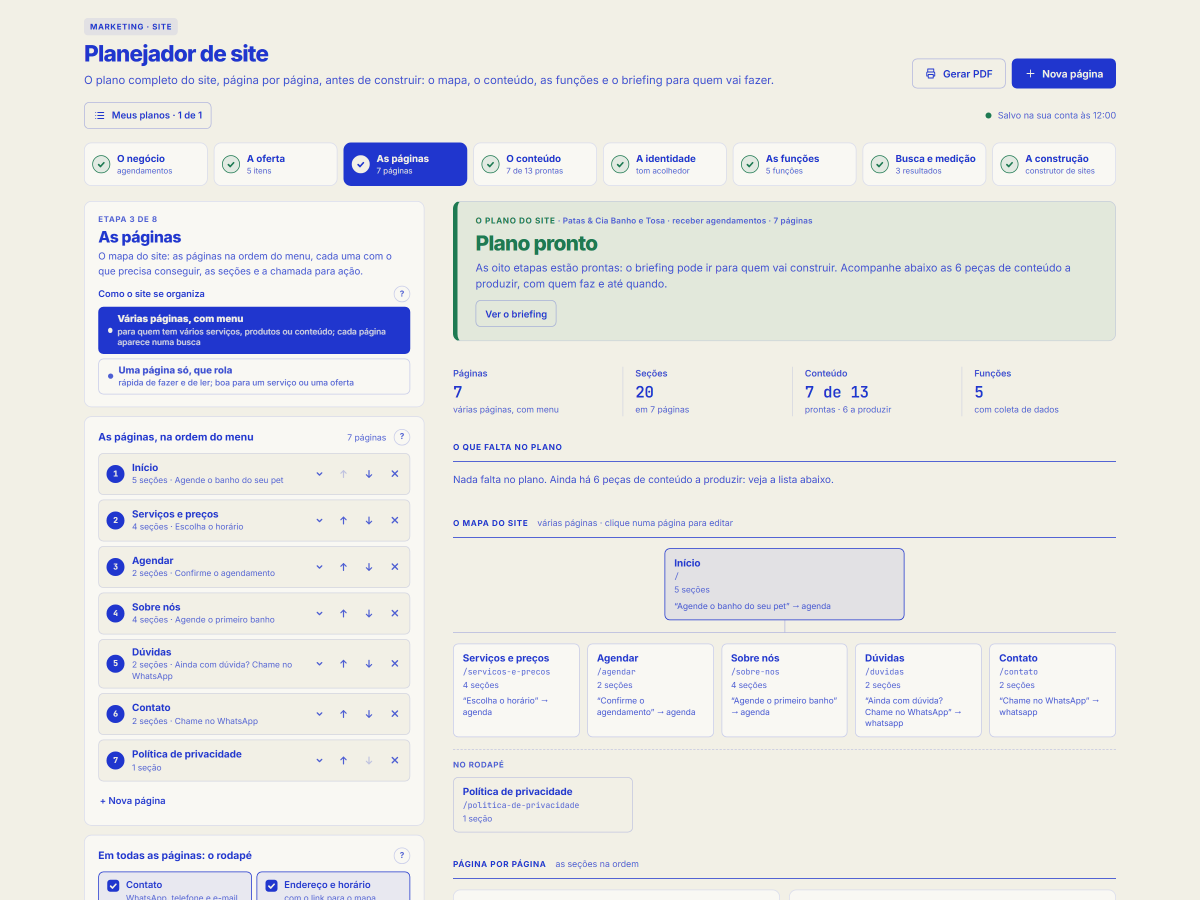Click the MARKETING · SITE label
This screenshot has width=1200, height=900.
pyautogui.click(x=131, y=27)
